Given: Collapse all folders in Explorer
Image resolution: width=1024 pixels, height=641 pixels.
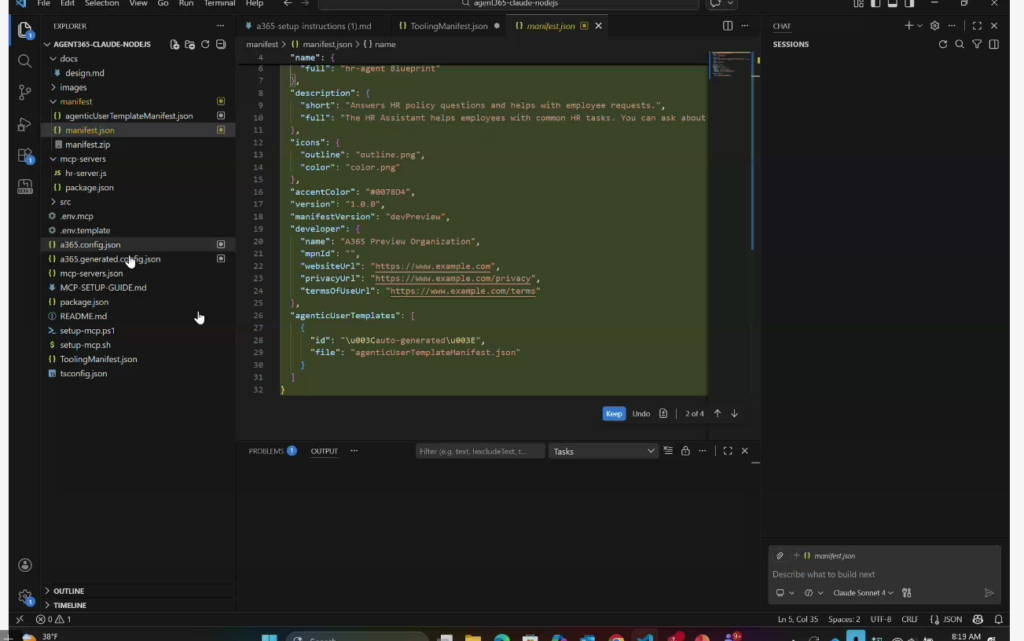Looking at the screenshot, I should [221, 44].
